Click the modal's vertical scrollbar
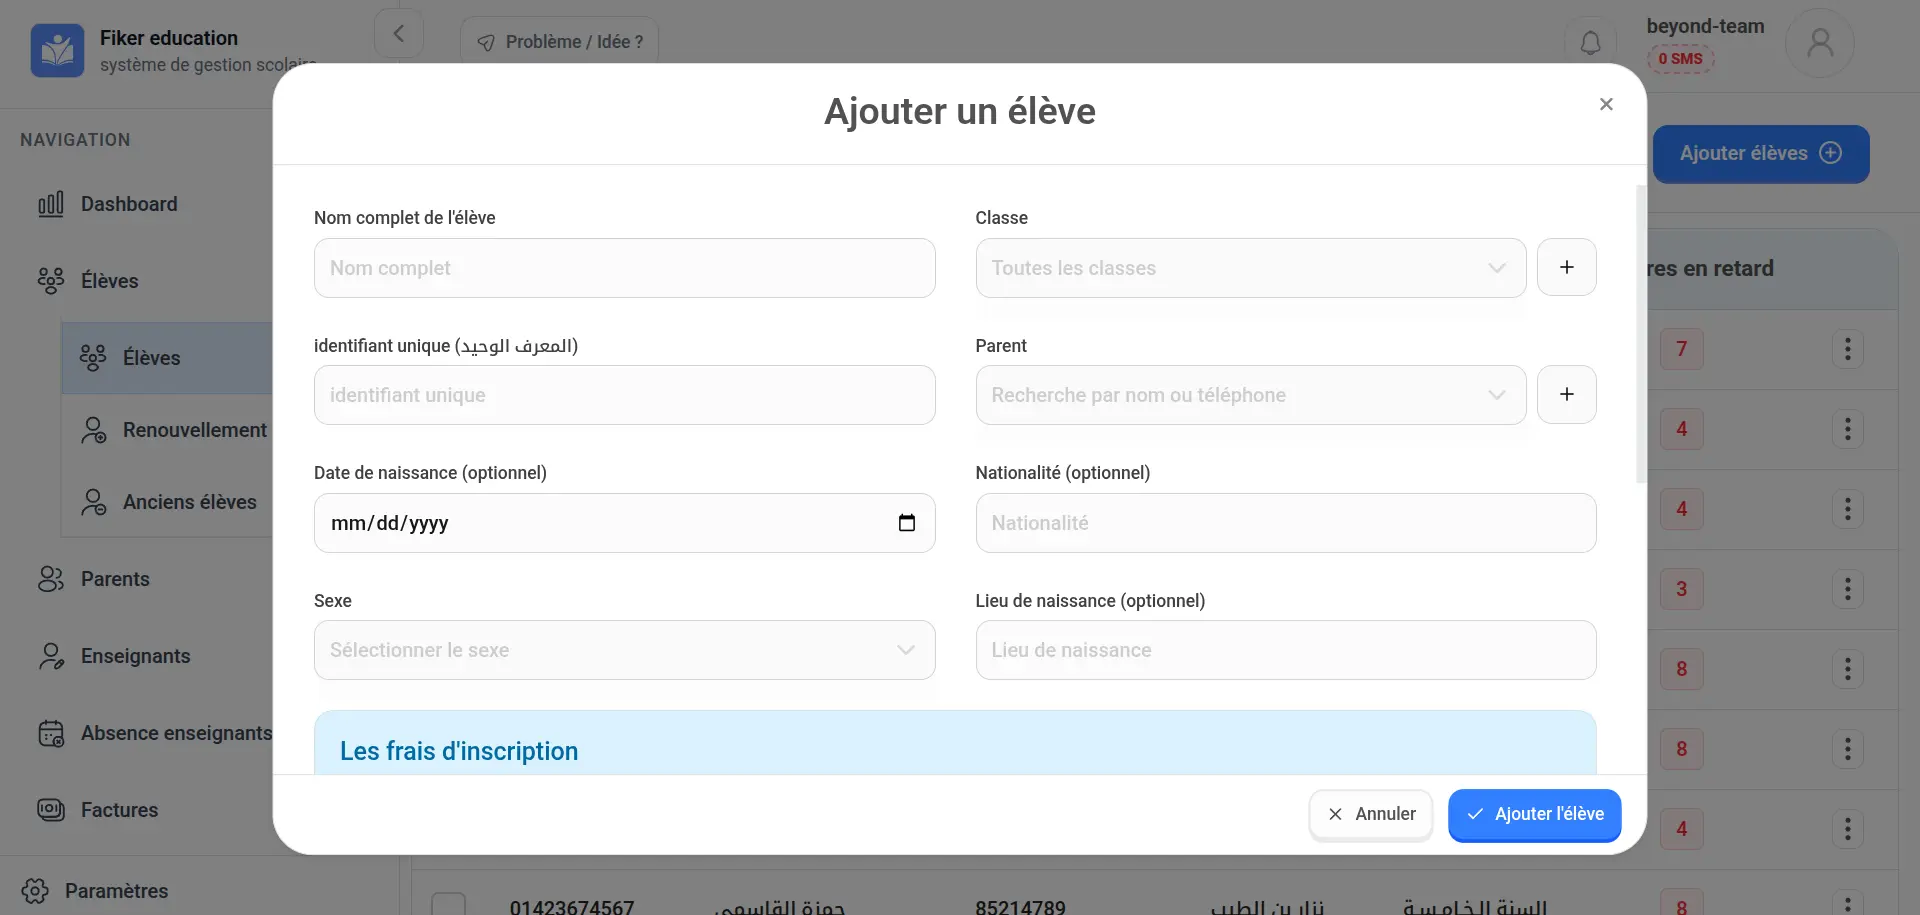This screenshot has width=1920, height=915. click(x=1640, y=335)
